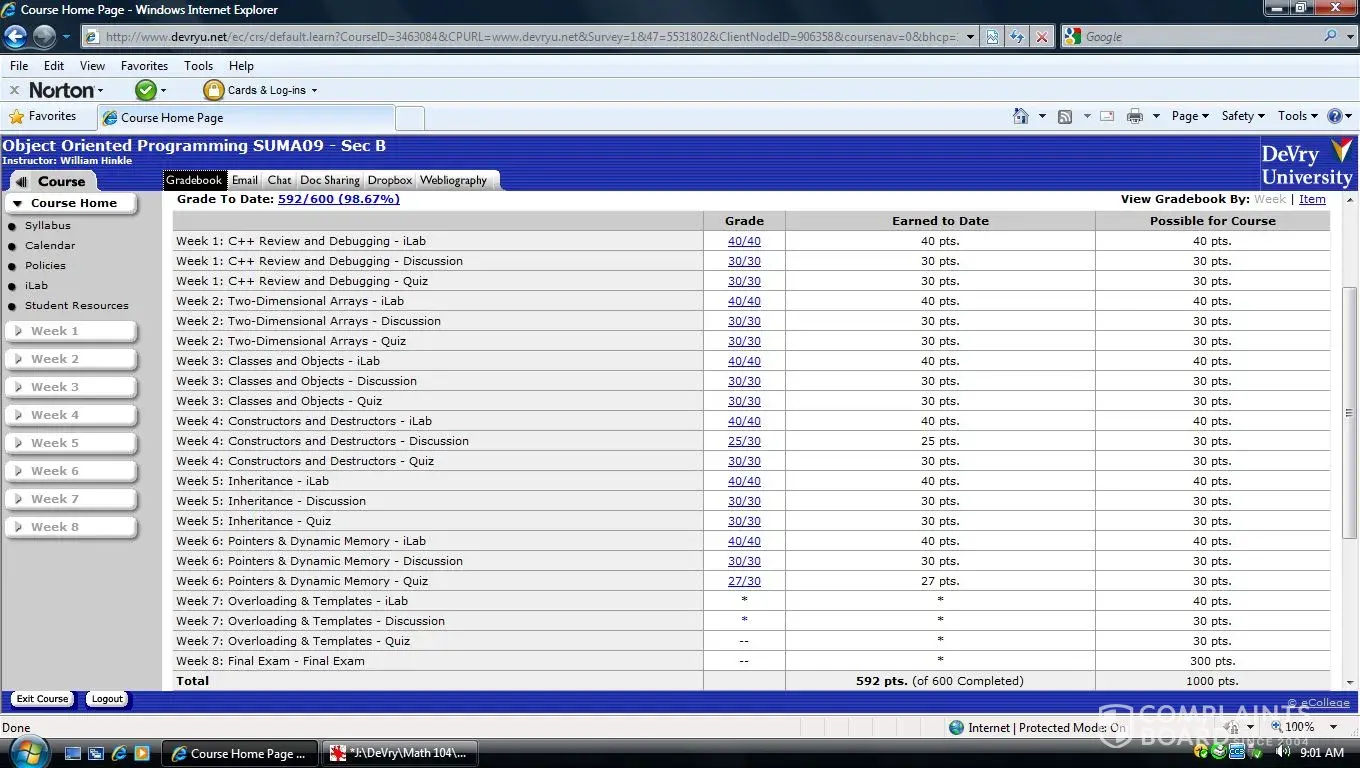
Task: Click the Cards & Log-ins padlock icon
Action: [213, 90]
